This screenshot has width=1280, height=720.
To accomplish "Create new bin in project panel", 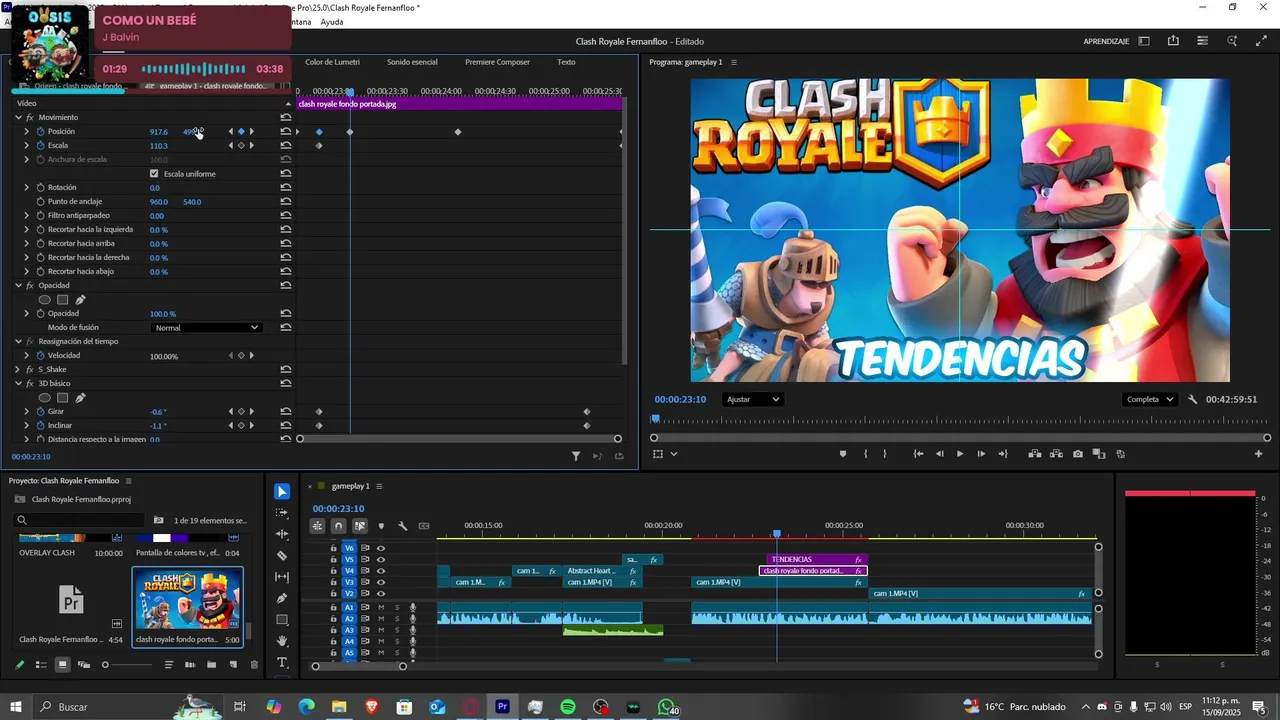I will pyautogui.click(x=211, y=665).
